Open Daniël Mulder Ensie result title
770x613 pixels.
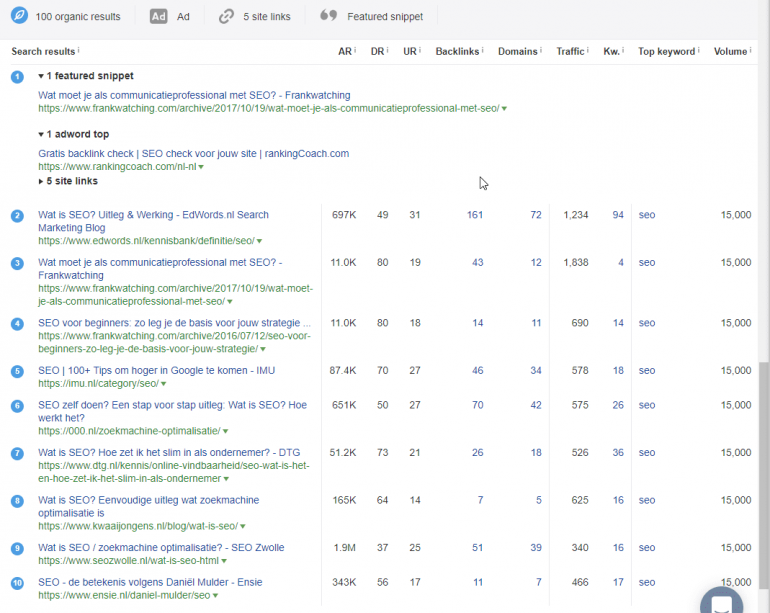pyautogui.click(x=150, y=583)
